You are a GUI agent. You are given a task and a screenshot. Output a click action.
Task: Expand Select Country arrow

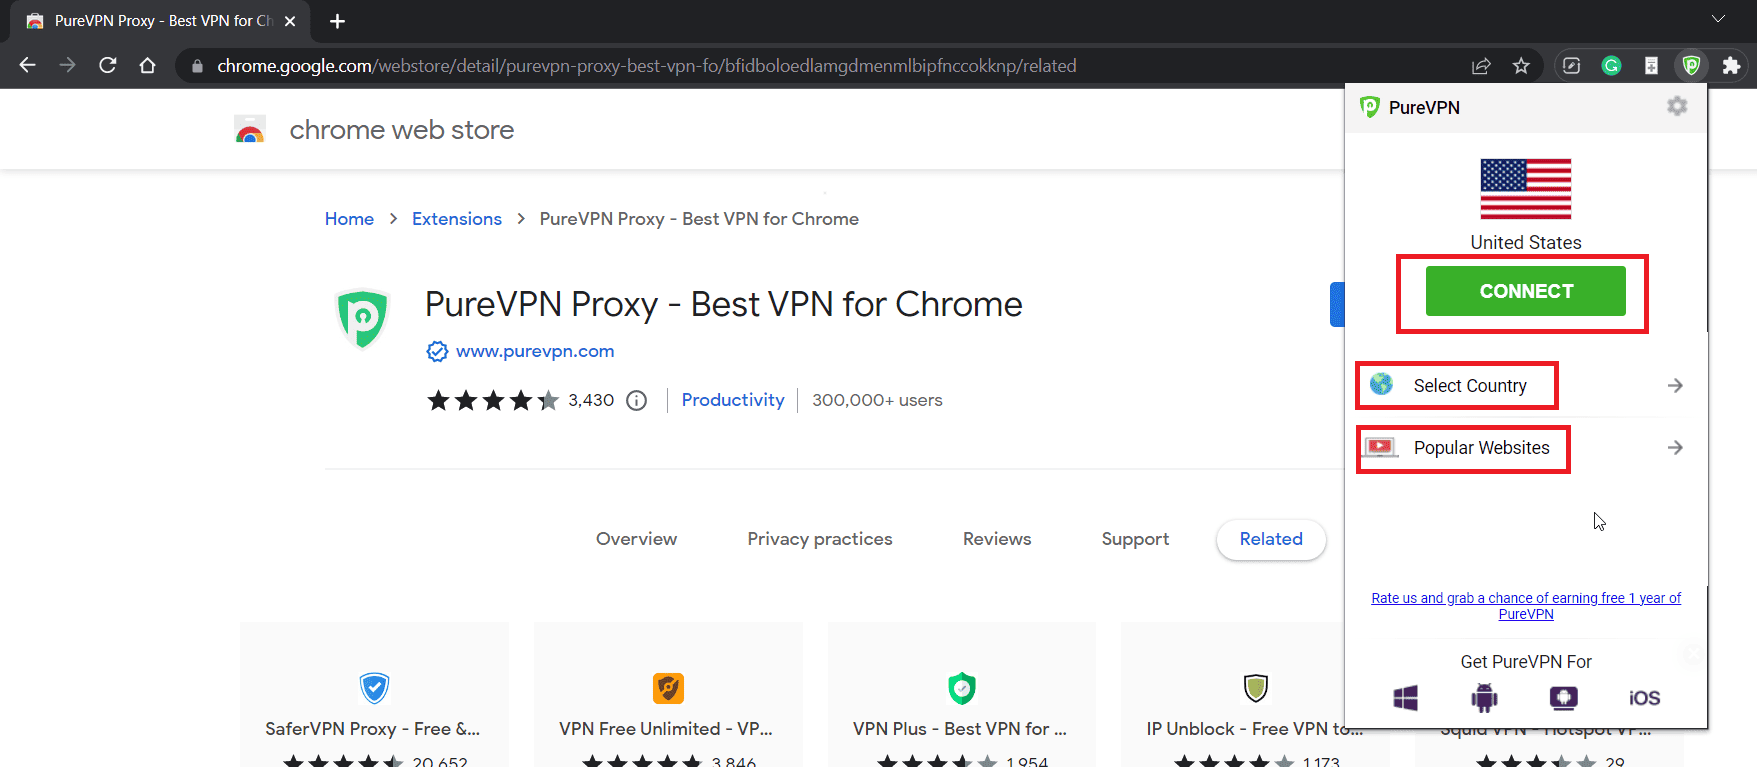tap(1675, 386)
